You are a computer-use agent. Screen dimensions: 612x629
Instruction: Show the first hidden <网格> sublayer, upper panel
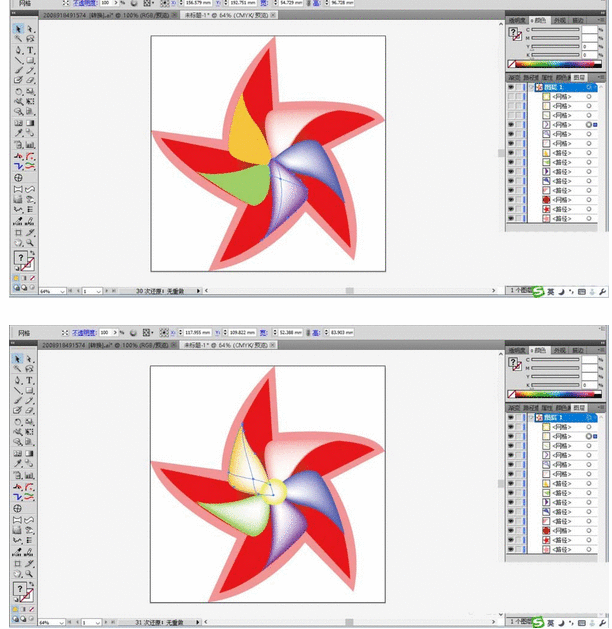(511, 97)
